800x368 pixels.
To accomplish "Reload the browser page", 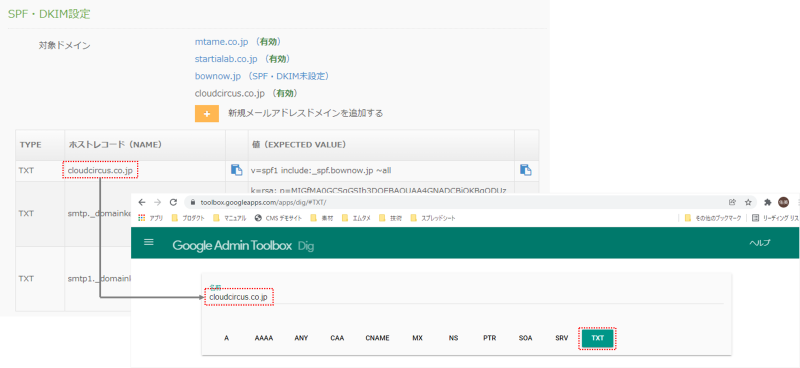I will pos(173,202).
